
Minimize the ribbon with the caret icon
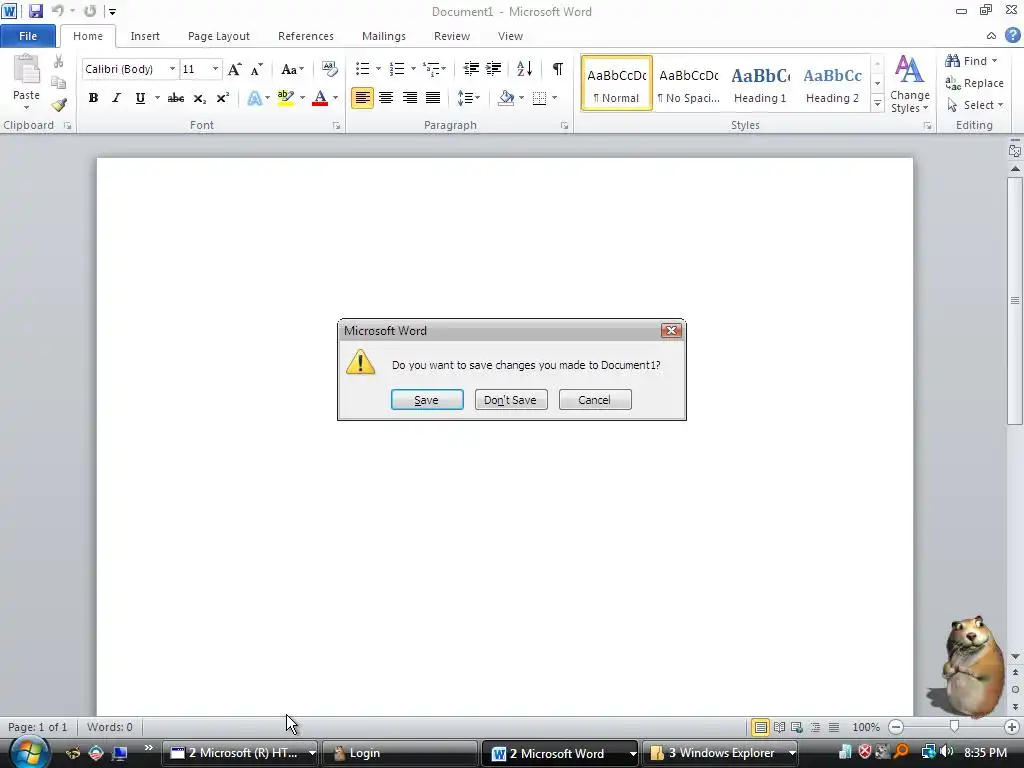[991, 36]
